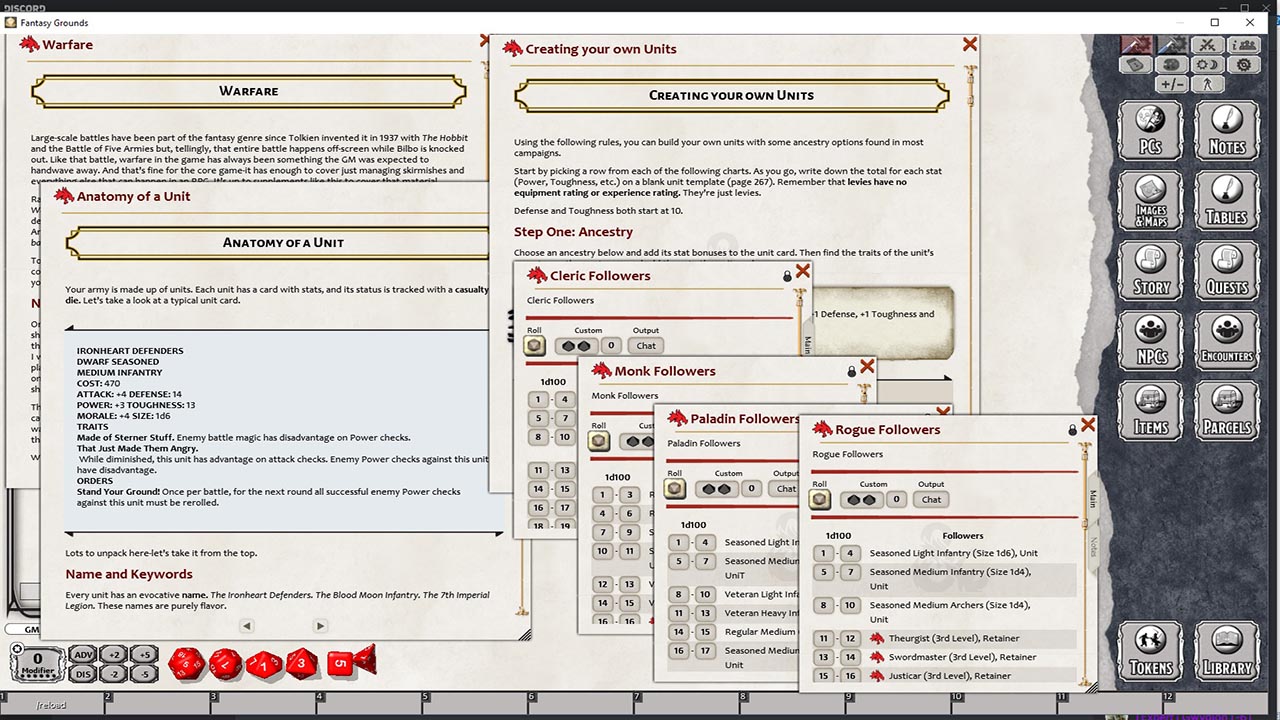Image resolution: width=1280 pixels, height=720 pixels.
Task: Open the Images & Maps panel
Action: tap(1150, 201)
